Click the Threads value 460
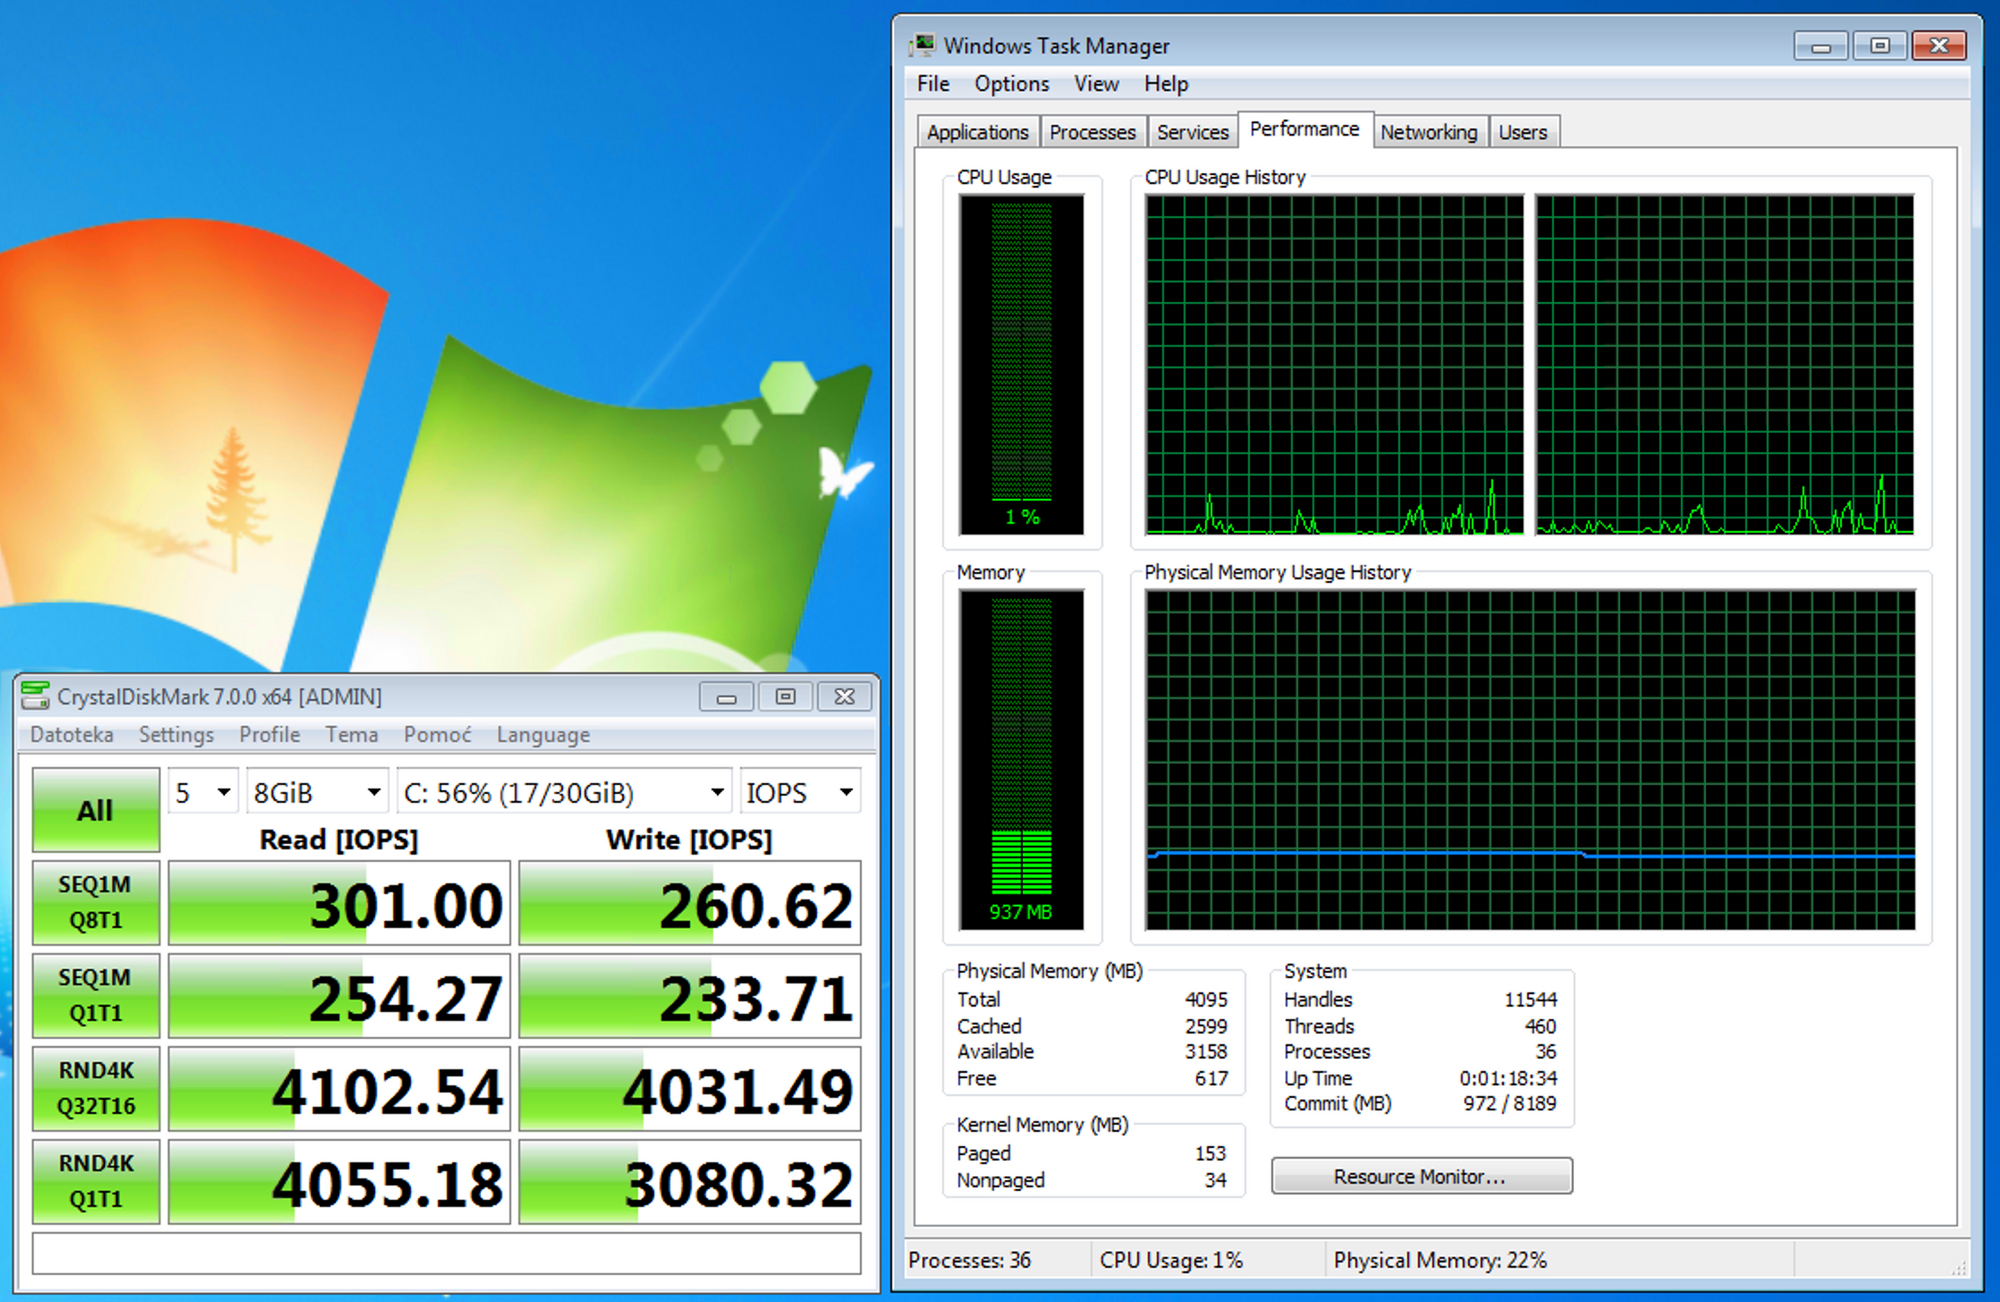The height and width of the screenshot is (1302, 2000). [x=1540, y=1026]
